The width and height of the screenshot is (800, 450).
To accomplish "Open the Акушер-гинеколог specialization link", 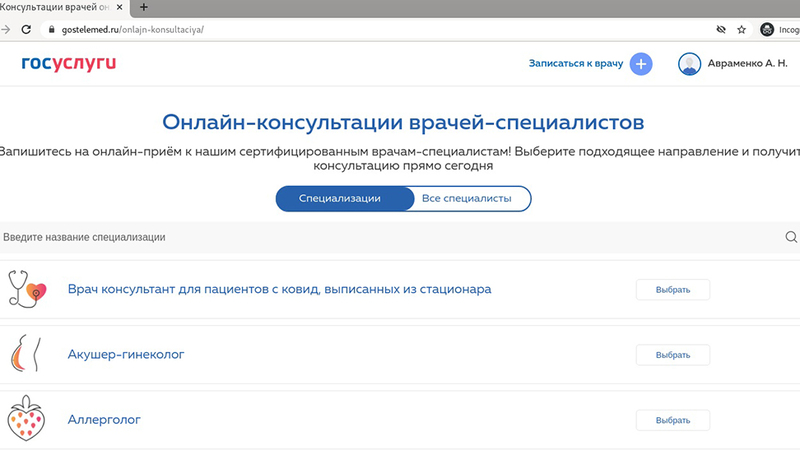I will 126,354.
